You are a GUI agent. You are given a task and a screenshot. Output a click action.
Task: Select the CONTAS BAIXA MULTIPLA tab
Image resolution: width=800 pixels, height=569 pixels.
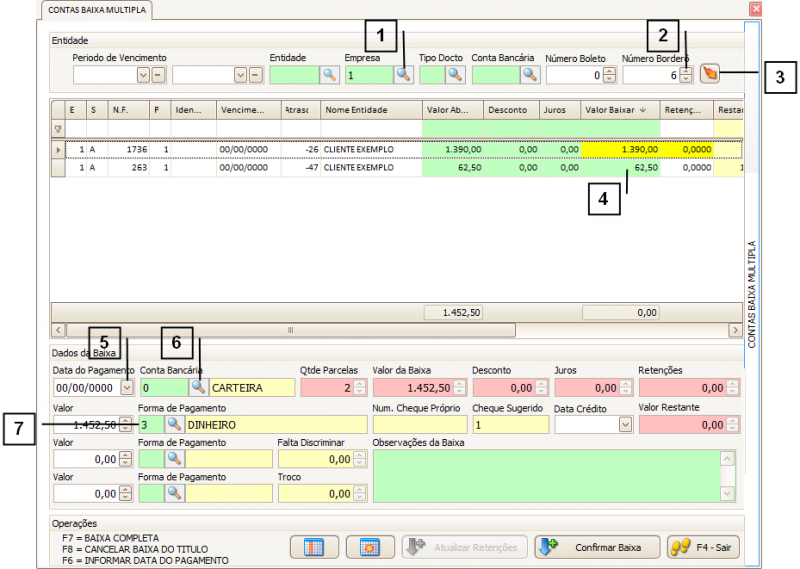pyautogui.click(x=95, y=9)
